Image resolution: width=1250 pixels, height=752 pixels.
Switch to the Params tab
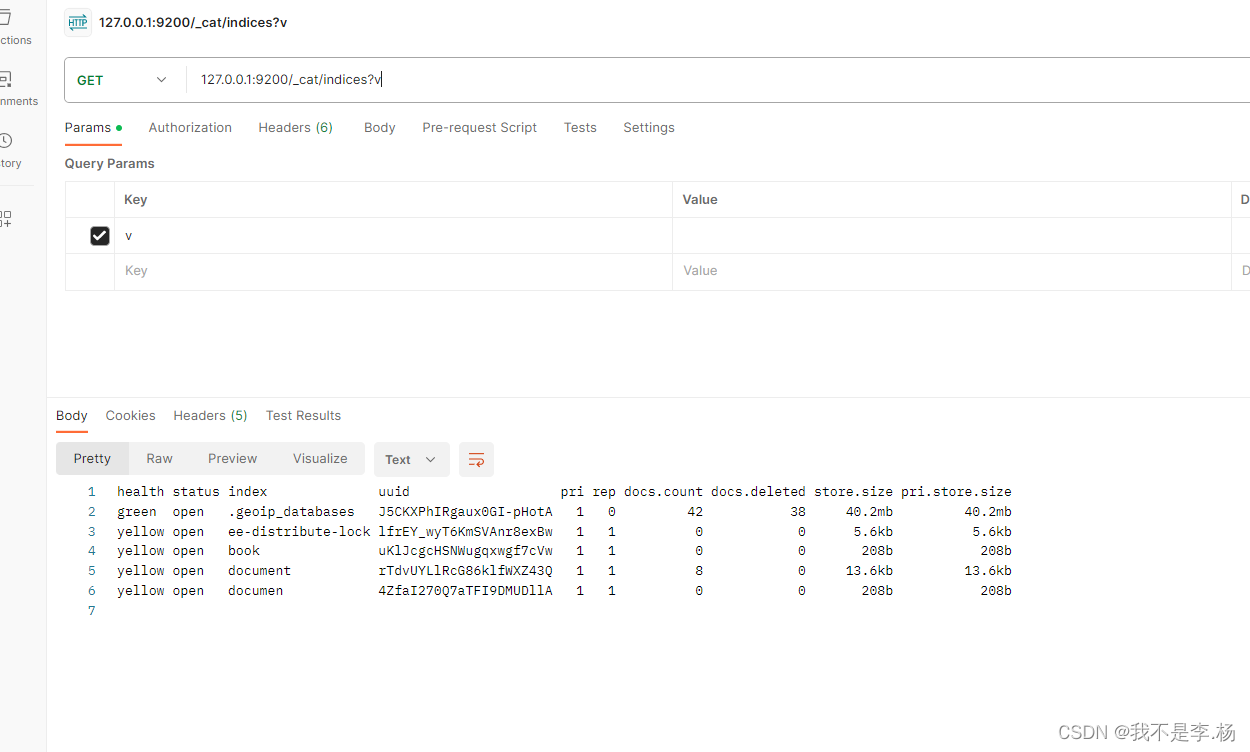point(93,128)
